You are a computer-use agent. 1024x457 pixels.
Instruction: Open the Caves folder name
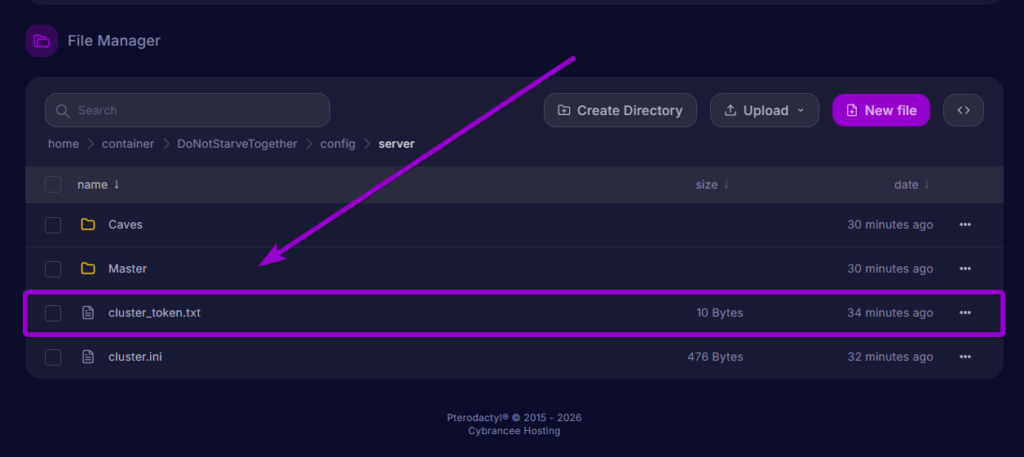[x=125, y=225]
